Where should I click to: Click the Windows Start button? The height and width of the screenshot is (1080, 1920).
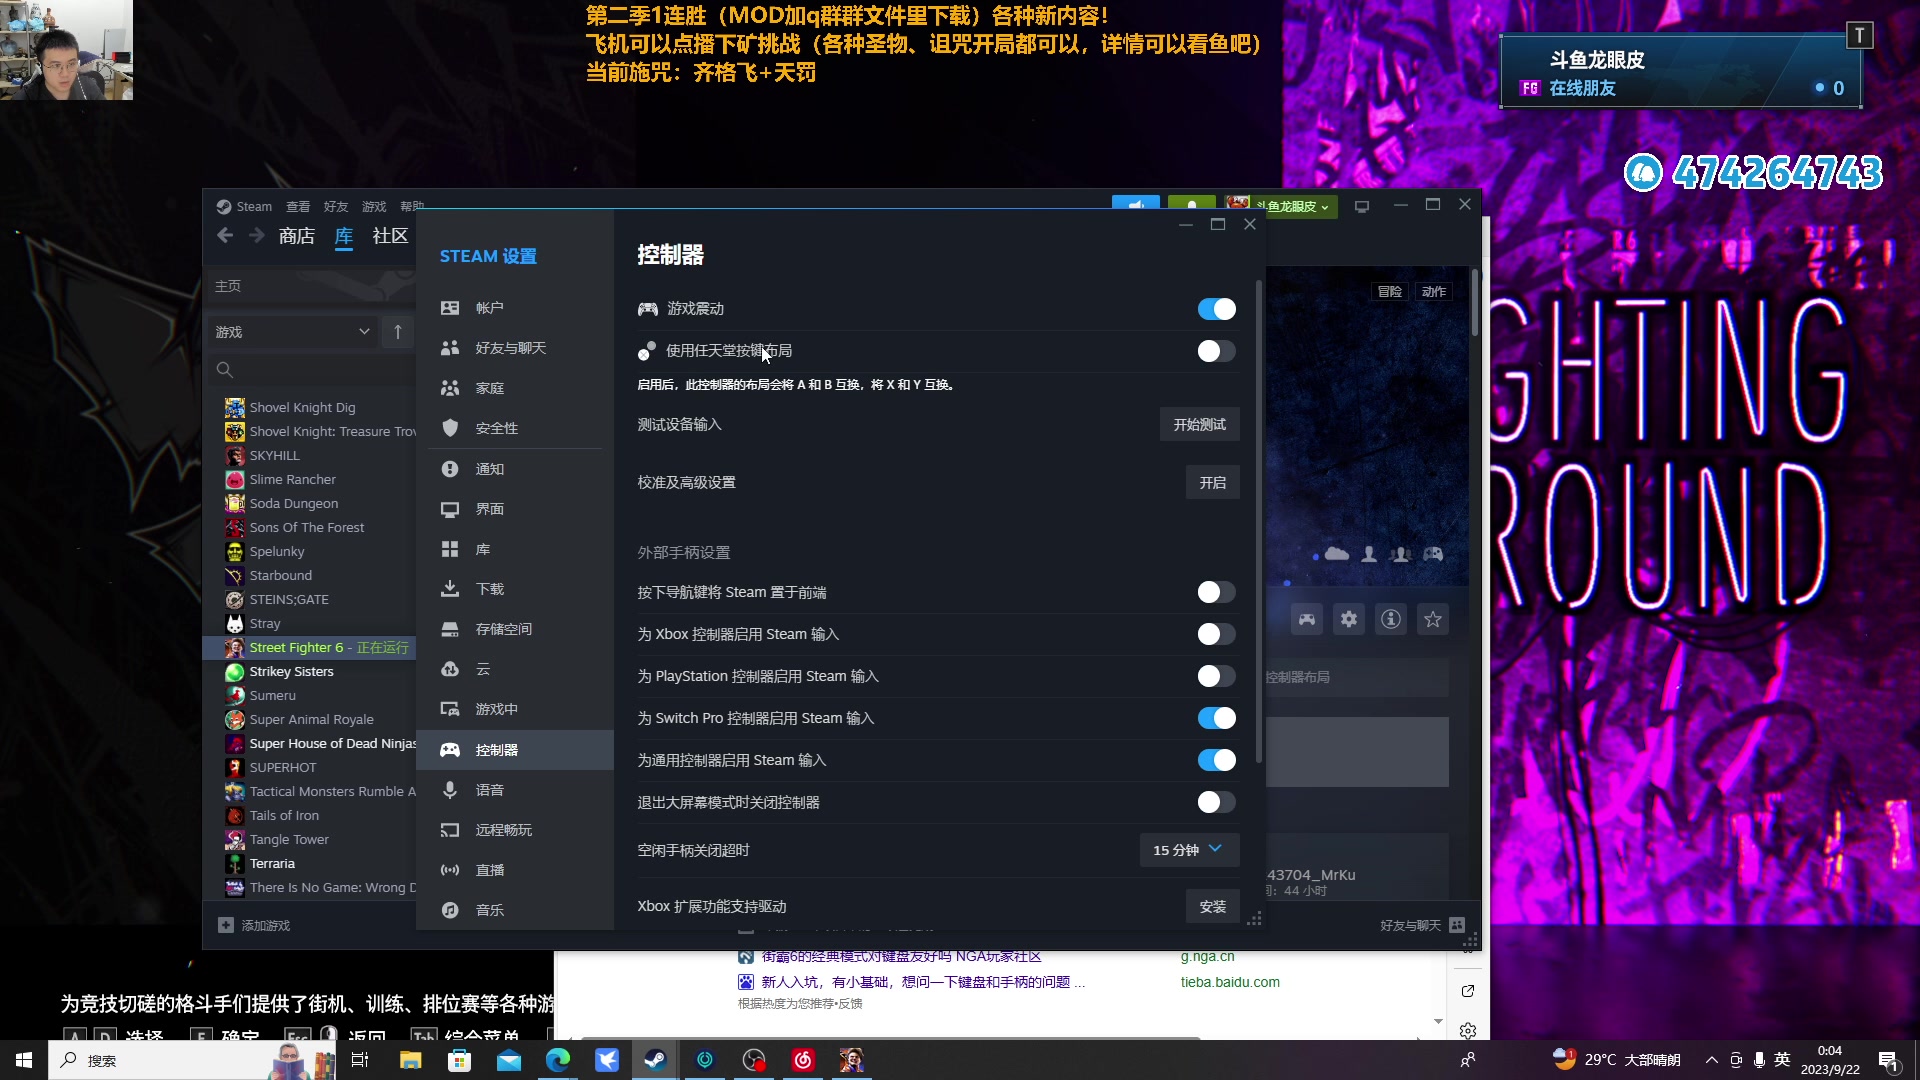(x=24, y=1060)
